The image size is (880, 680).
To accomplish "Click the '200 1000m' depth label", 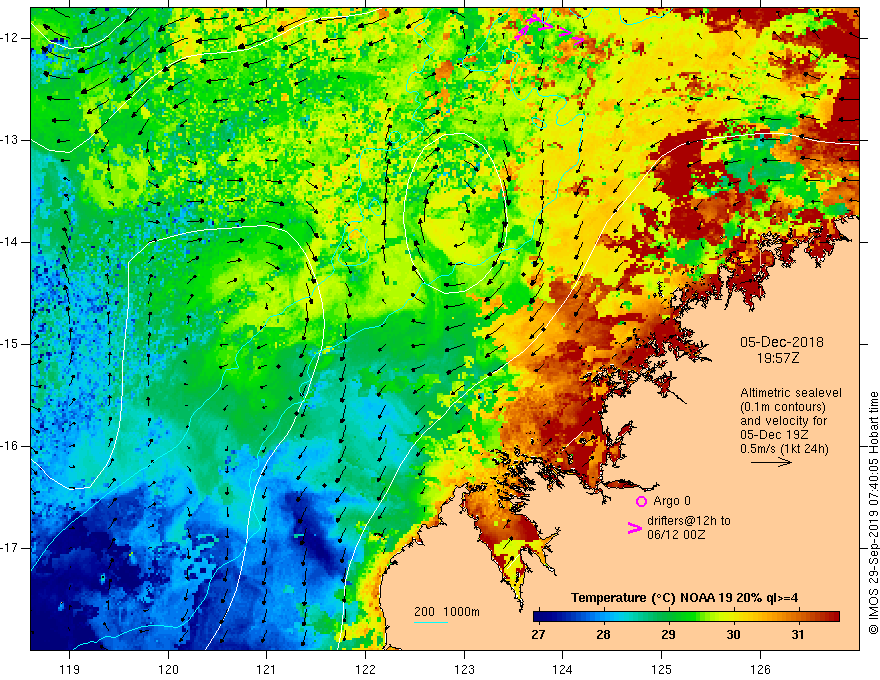I will coord(447,612).
